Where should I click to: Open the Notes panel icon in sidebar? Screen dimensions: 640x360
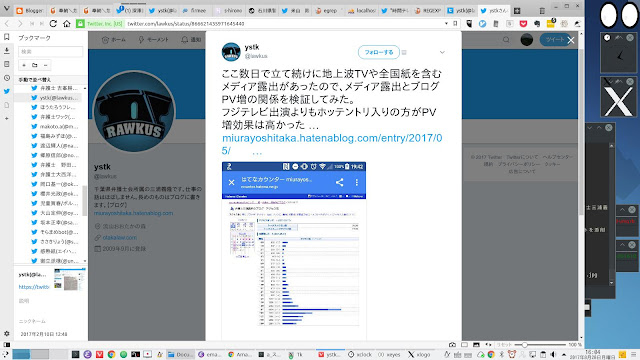tap(7, 64)
